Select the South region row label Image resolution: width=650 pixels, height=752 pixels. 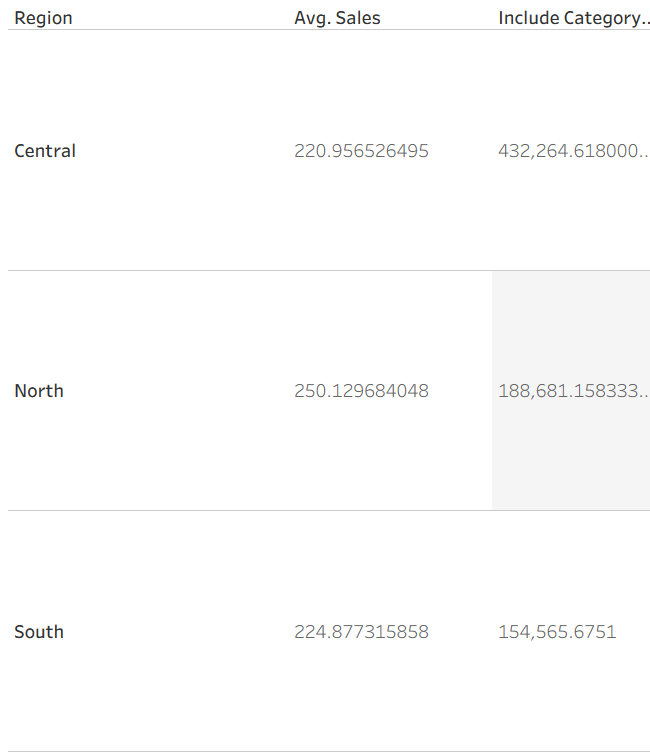tap(39, 632)
